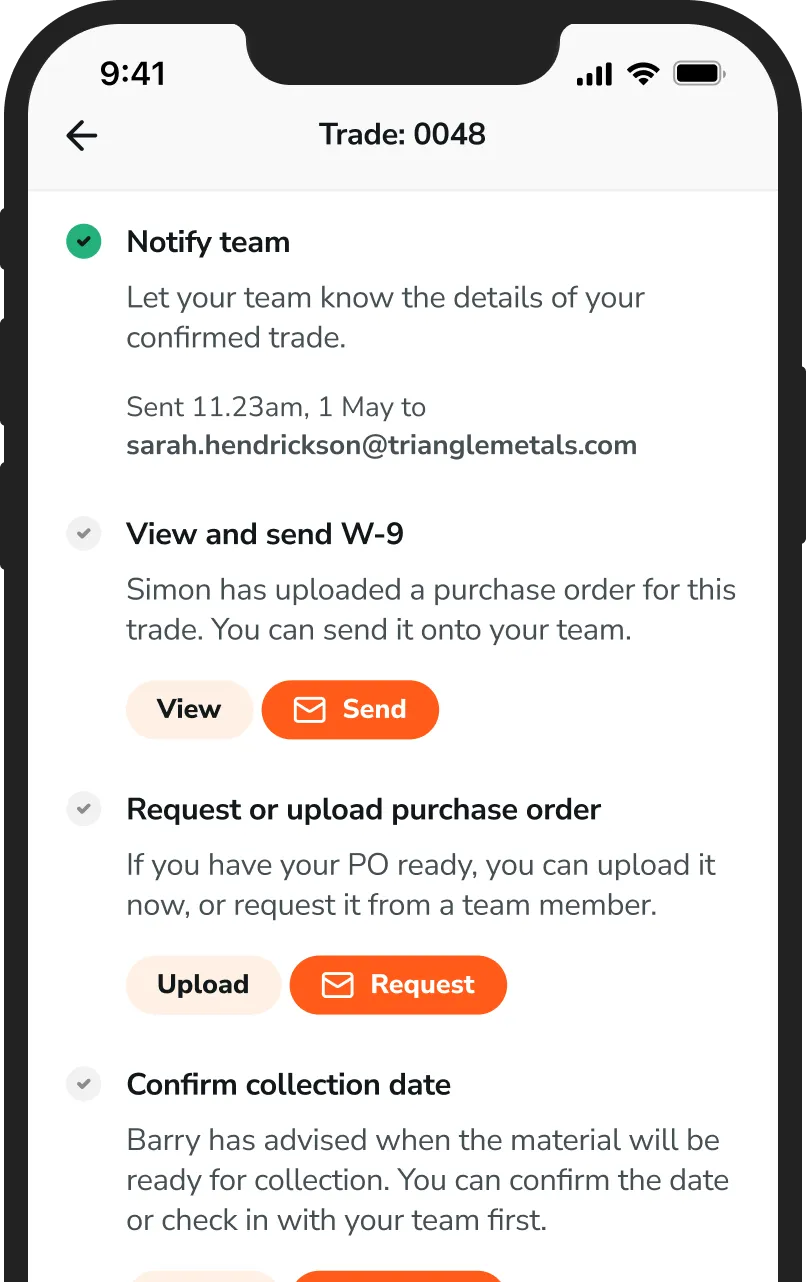Screen dimensions: 806x1282
Task: Toggle the Confirm collection date check
Action: (x=84, y=1084)
